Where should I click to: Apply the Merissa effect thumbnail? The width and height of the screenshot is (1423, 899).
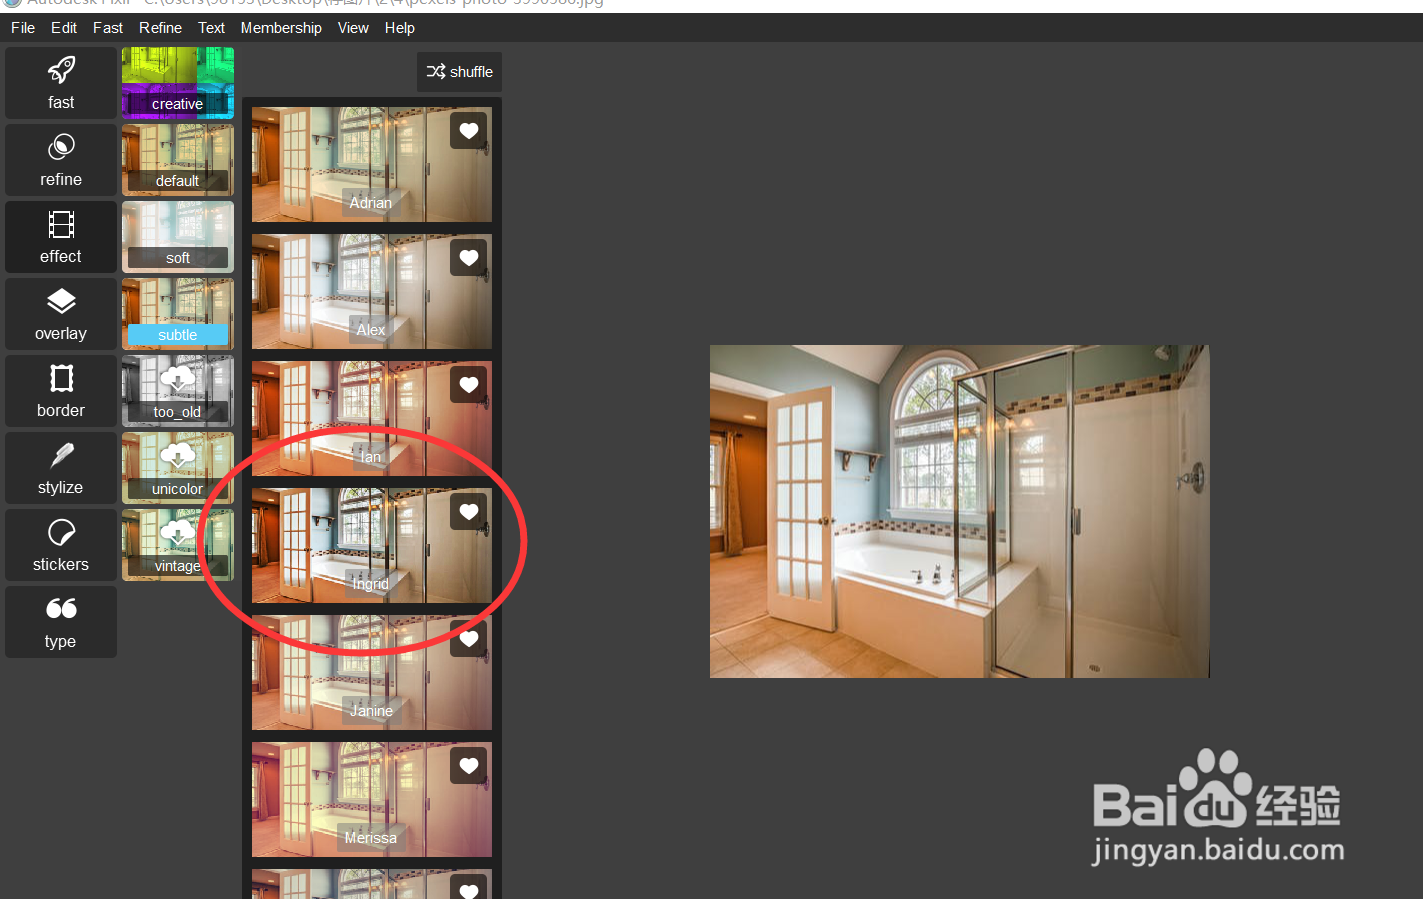372,799
